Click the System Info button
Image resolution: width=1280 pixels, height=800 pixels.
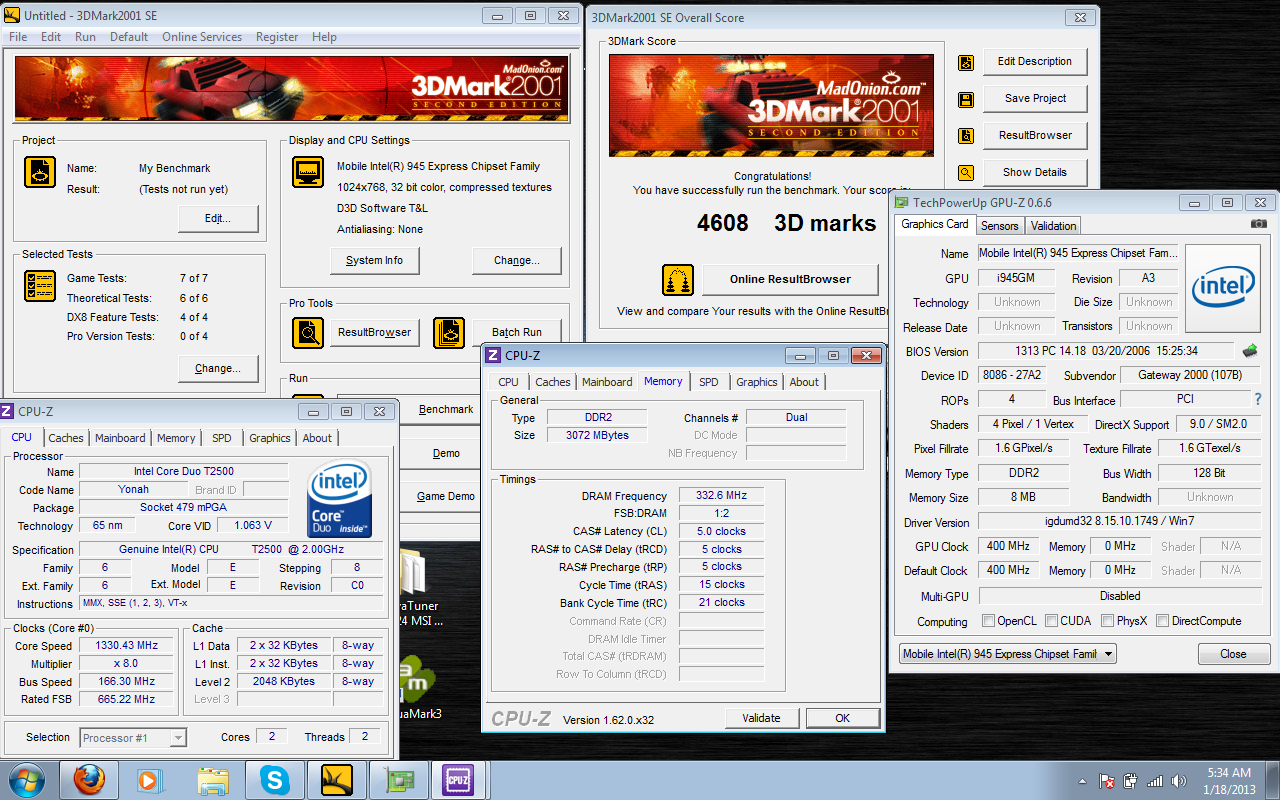click(x=375, y=261)
